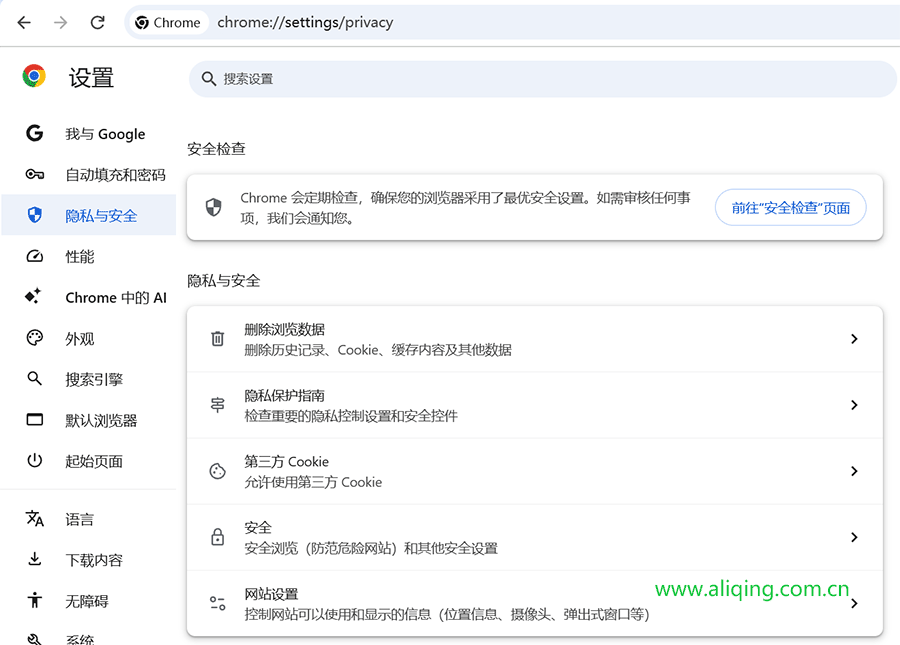This screenshot has width=900, height=645.
Task: Click the wrench icon for 系统
Action: click(x=34, y=639)
